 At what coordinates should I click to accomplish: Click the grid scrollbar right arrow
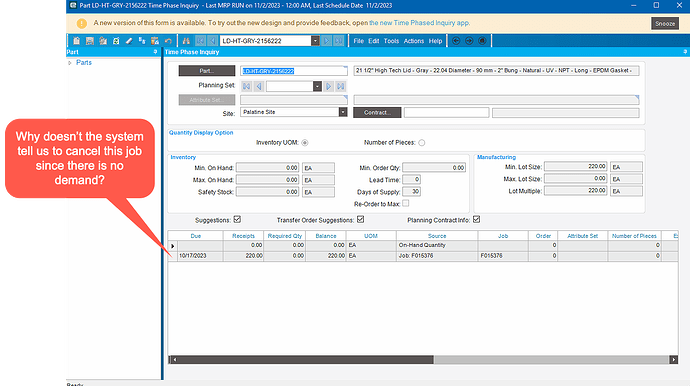673,360
